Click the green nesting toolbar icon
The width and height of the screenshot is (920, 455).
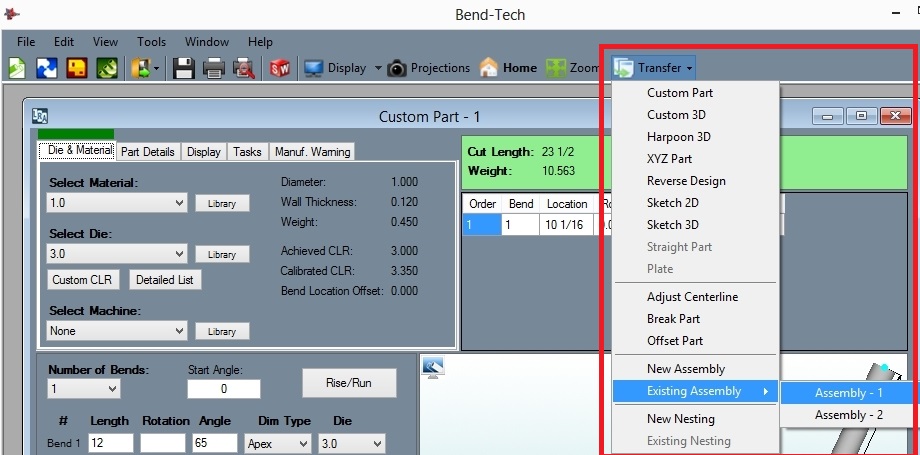tap(107, 68)
